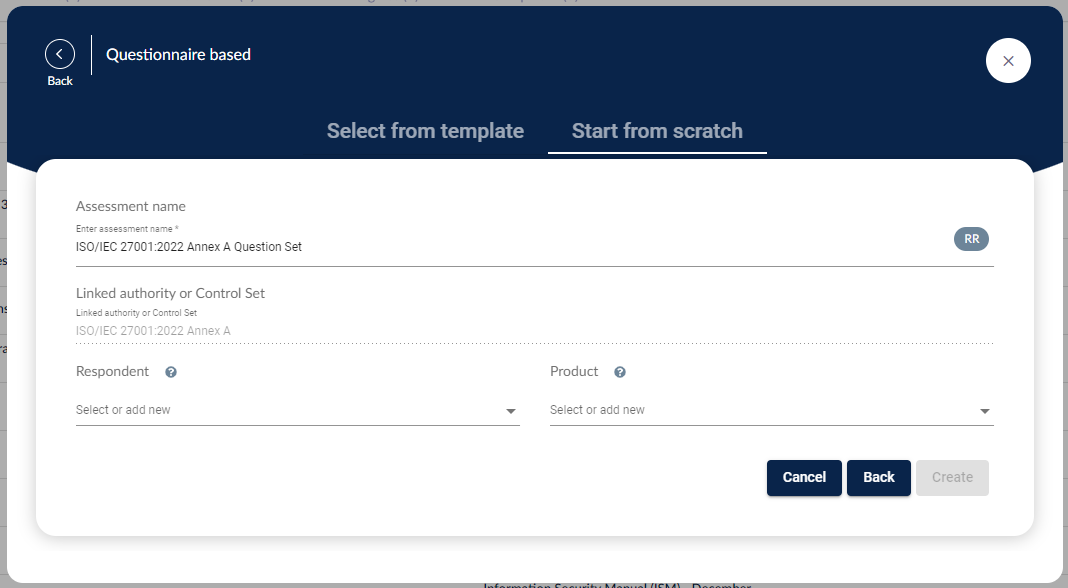Click the Questionnaire based heading

[178, 55]
